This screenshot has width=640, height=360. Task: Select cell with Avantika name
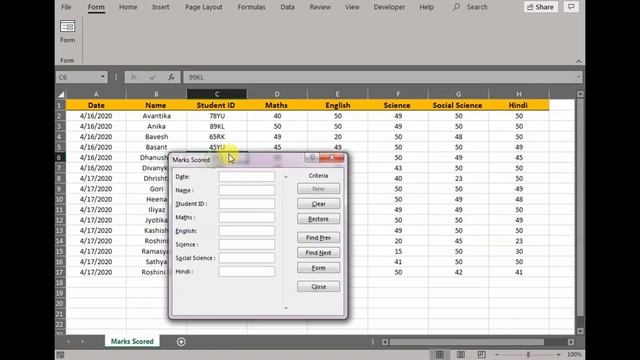(156, 116)
